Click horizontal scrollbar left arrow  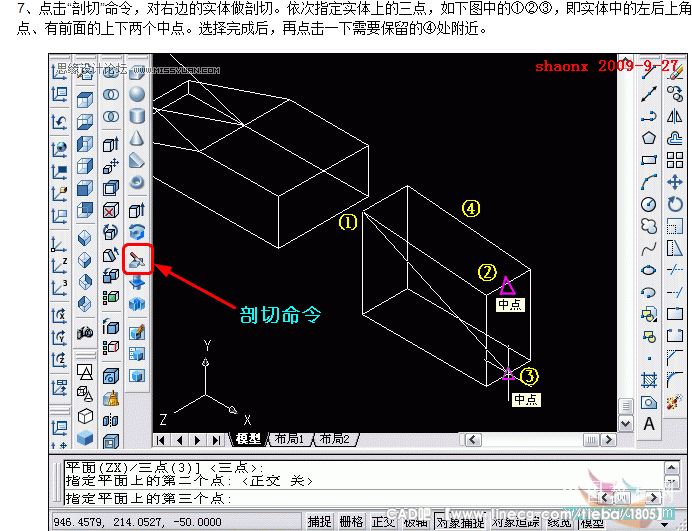click(474, 440)
